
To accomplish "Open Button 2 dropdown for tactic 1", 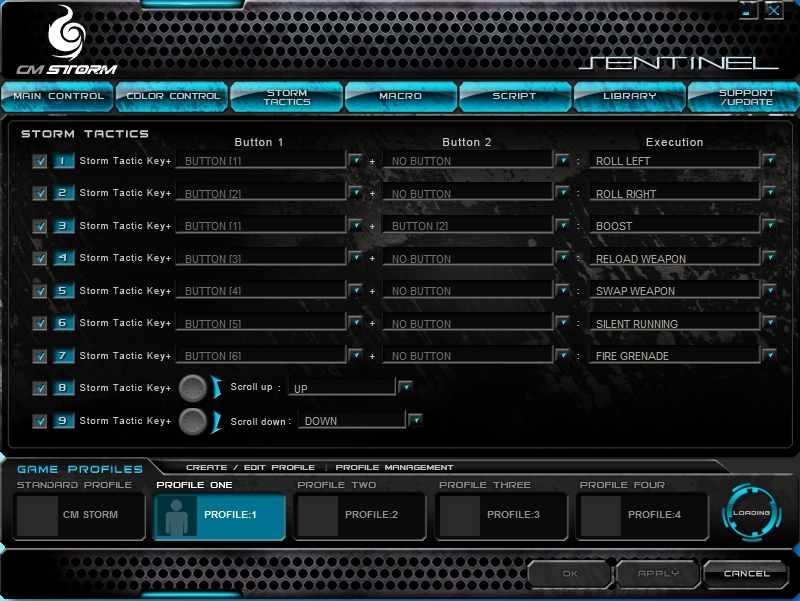I will (562, 160).
